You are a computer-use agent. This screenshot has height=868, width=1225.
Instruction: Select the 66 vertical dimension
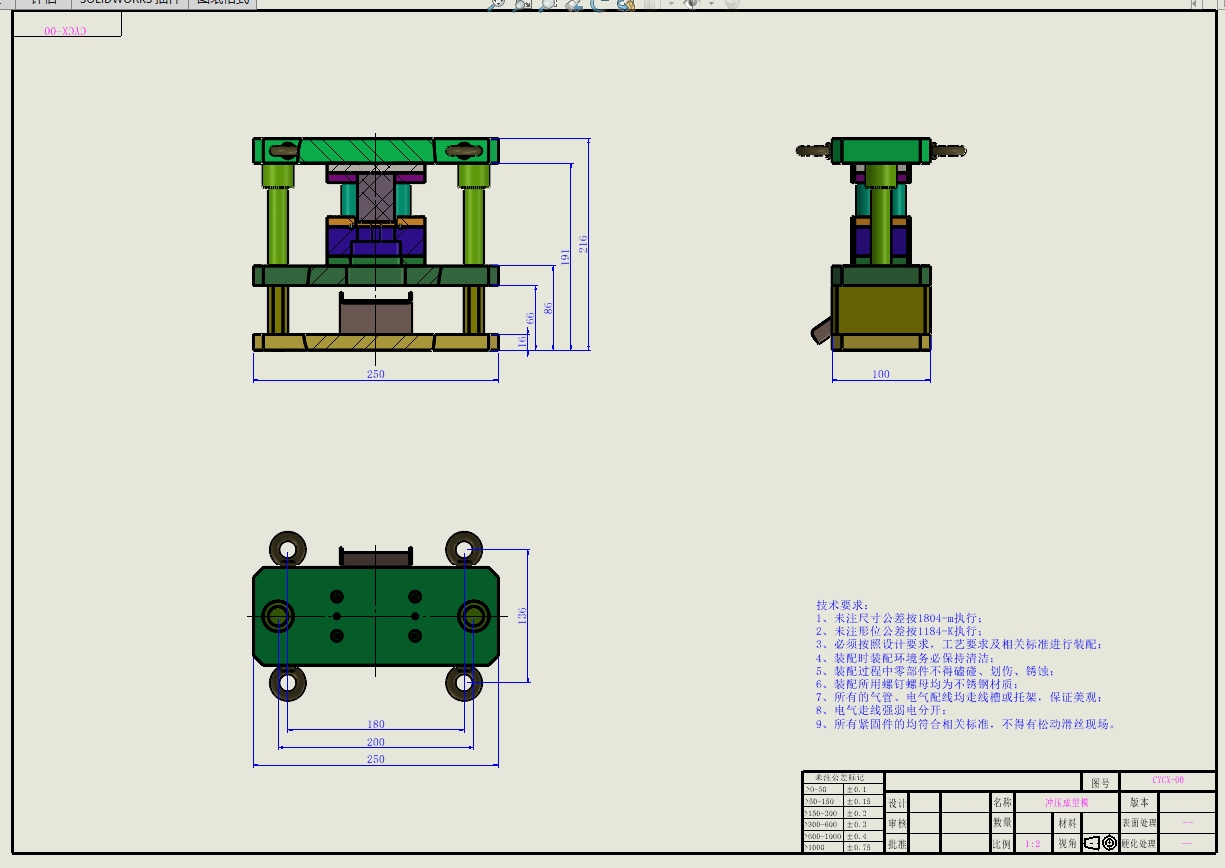tap(530, 318)
